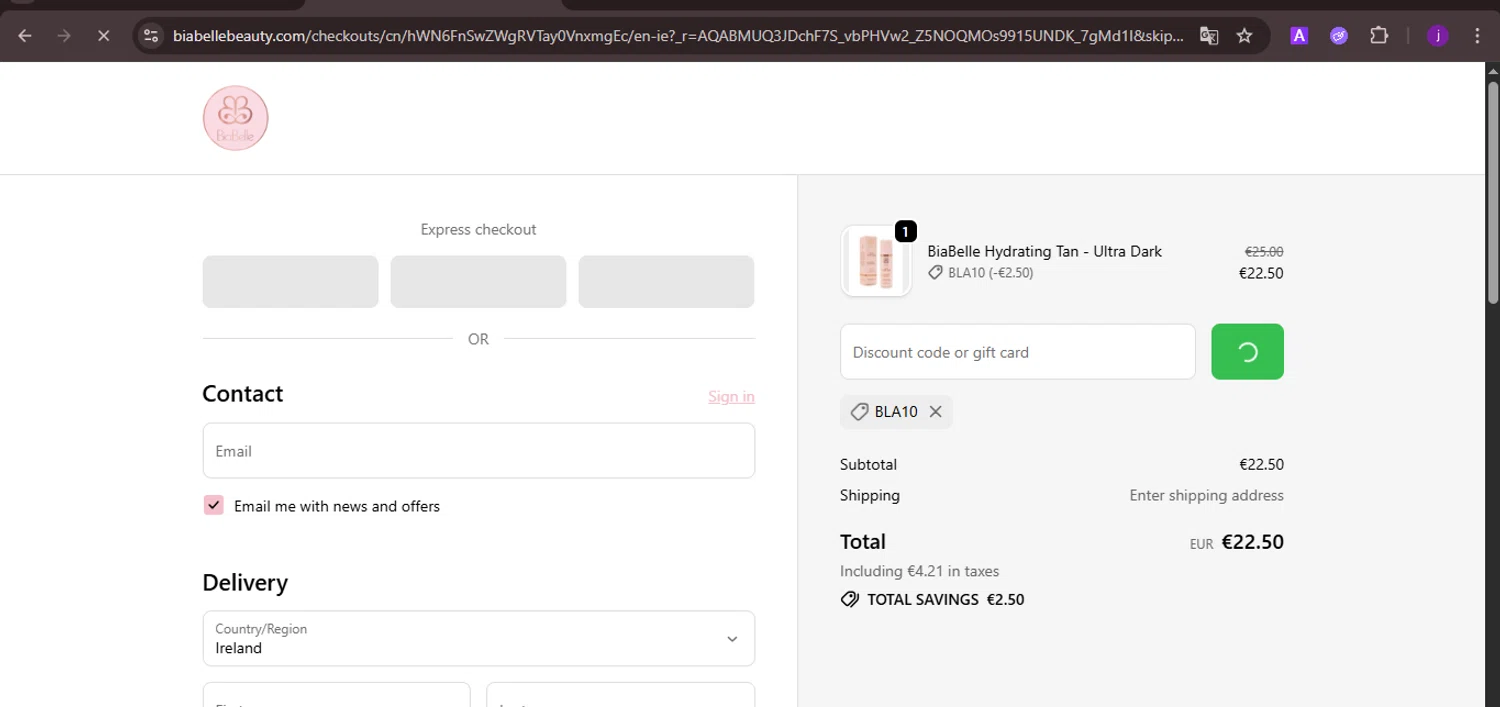The image size is (1500, 707).
Task: Click the Hydrating Tan product thumbnail
Action: click(876, 261)
